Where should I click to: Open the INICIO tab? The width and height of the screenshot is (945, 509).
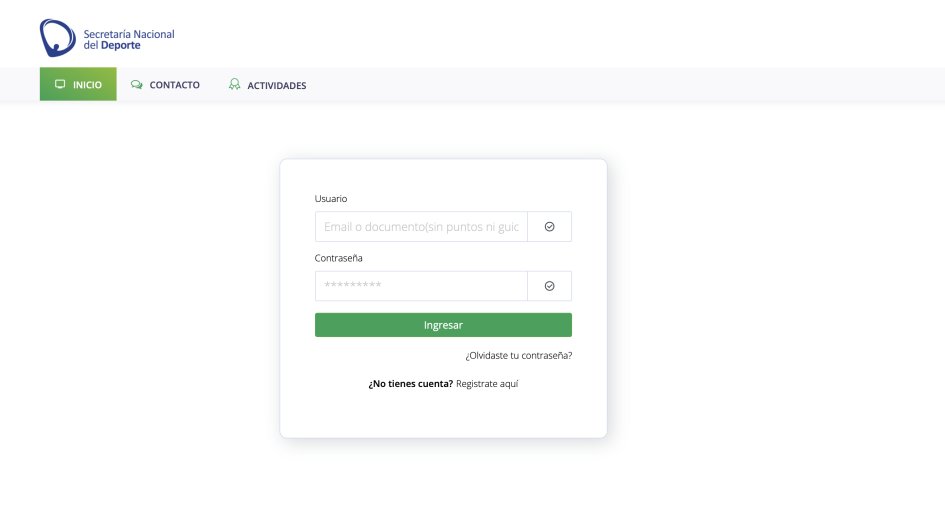pos(78,85)
